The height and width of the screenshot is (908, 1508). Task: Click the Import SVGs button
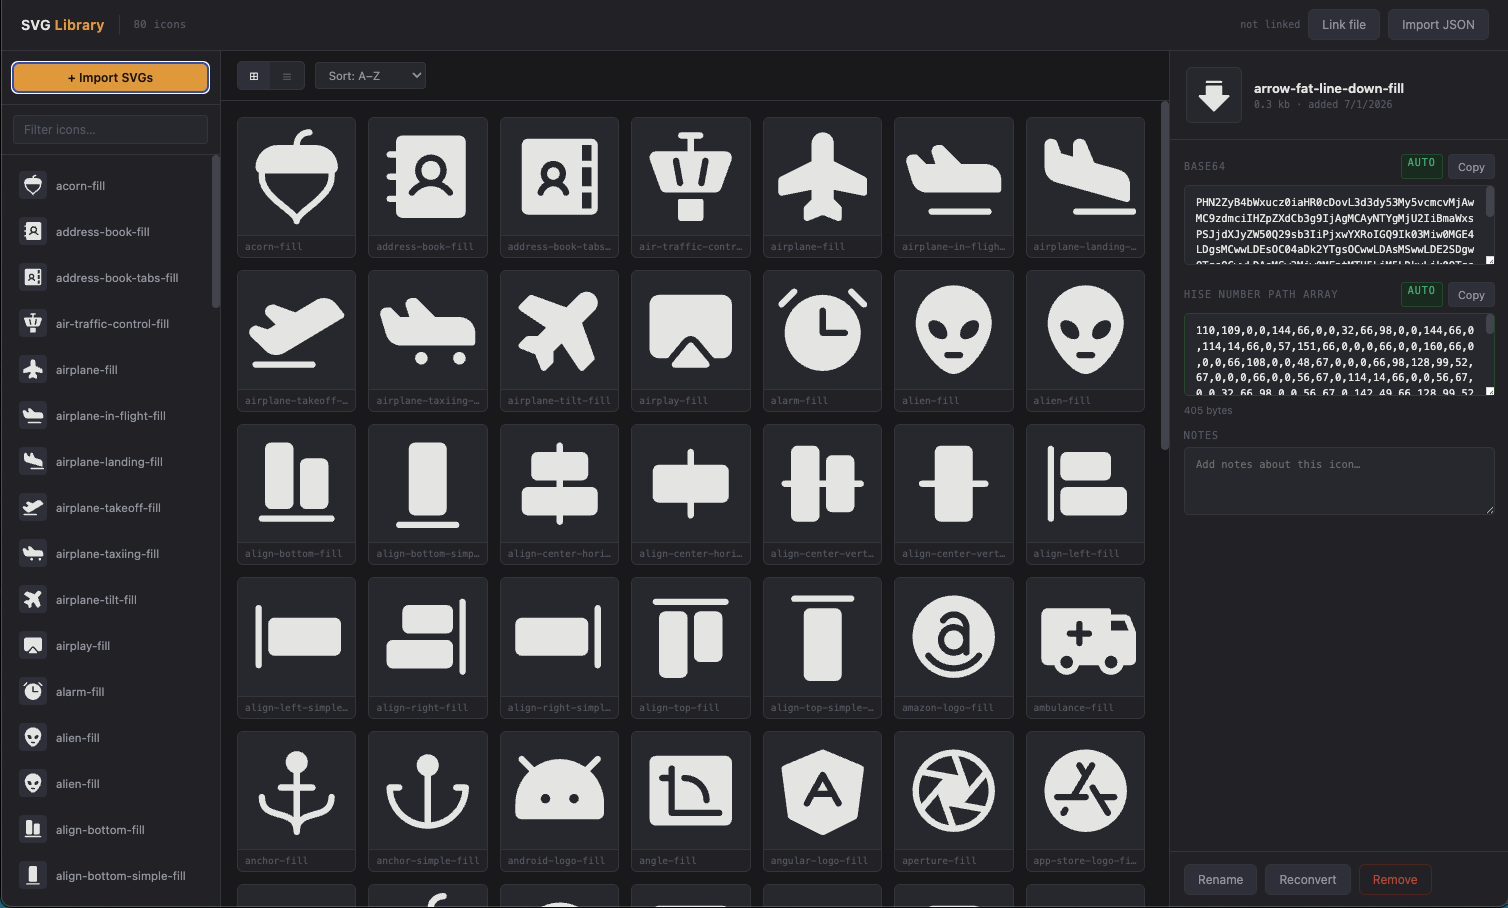coord(110,77)
